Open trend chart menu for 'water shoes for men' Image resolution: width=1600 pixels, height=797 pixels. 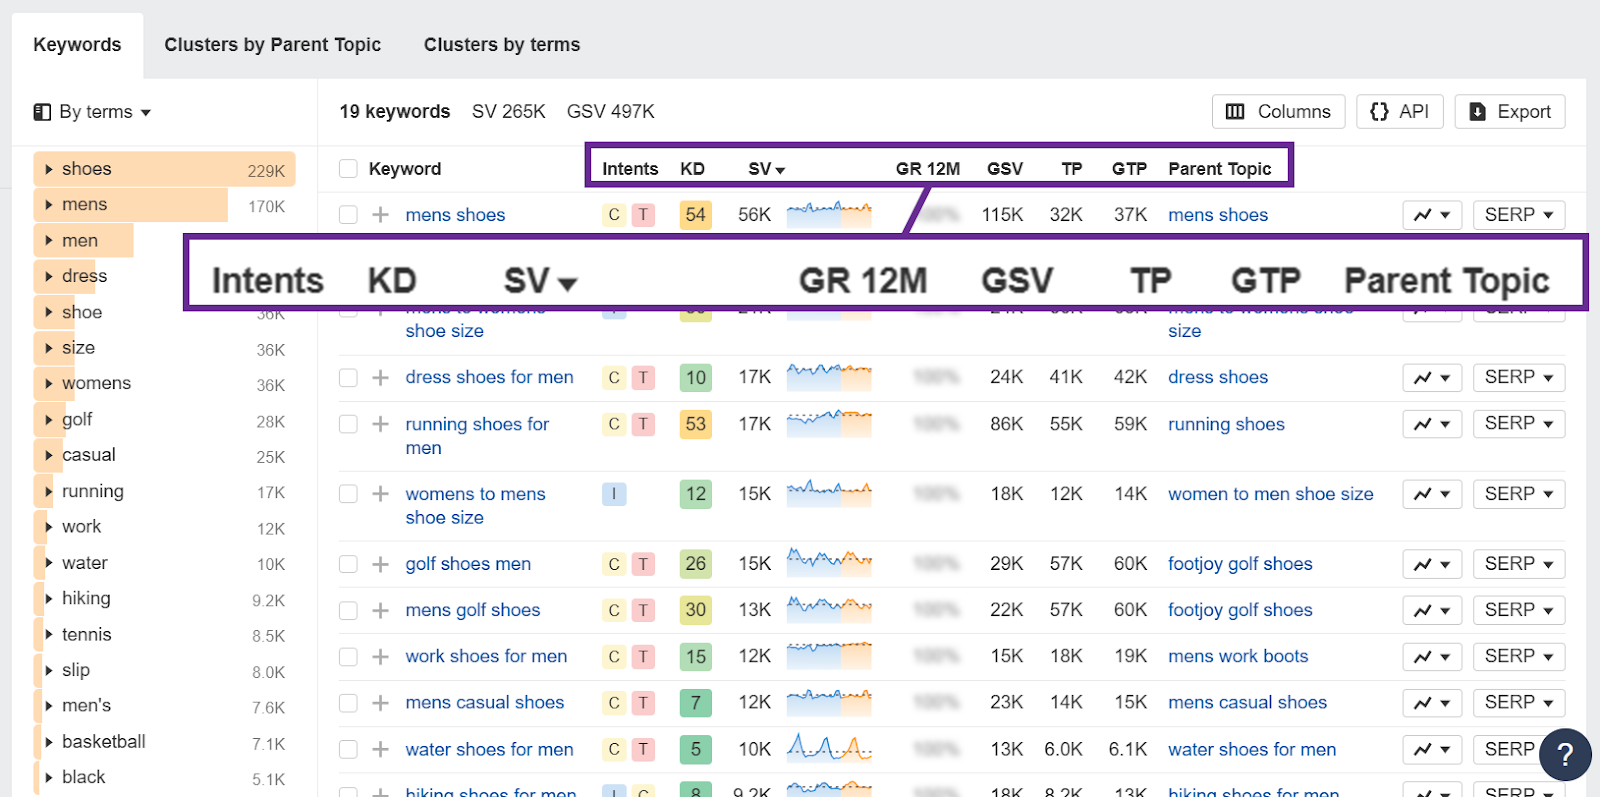point(1432,750)
